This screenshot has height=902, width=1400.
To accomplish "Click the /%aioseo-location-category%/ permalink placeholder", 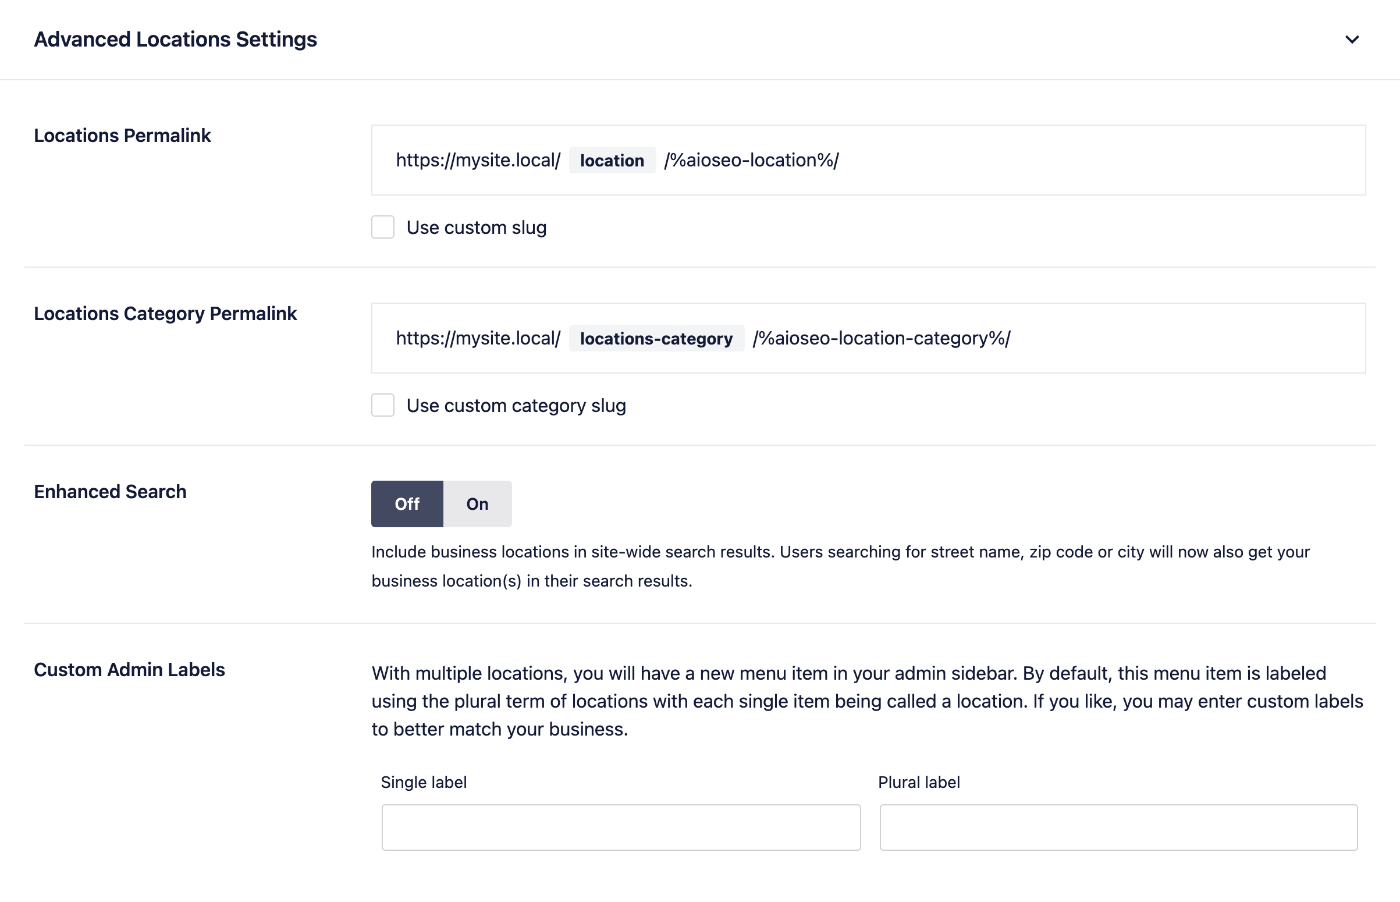I will coord(881,339).
